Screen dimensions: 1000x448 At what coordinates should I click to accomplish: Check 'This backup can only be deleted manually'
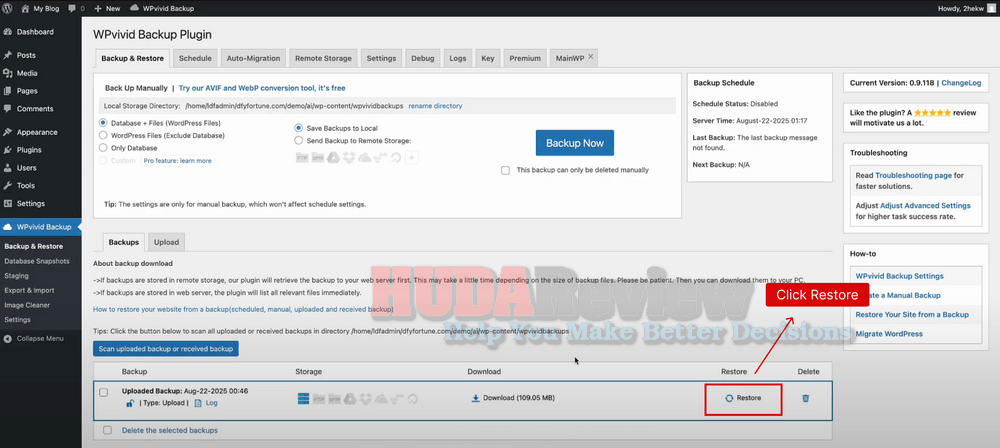[506, 170]
